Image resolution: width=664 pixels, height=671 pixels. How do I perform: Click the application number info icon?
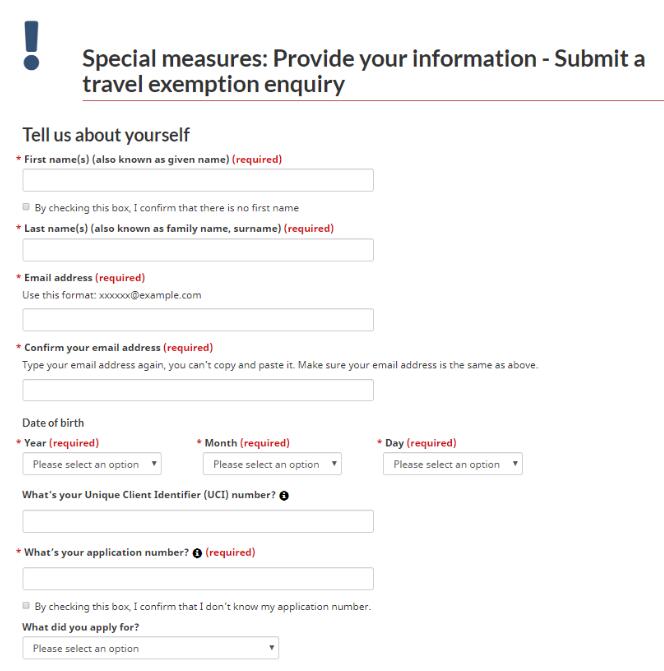coord(197,553)
